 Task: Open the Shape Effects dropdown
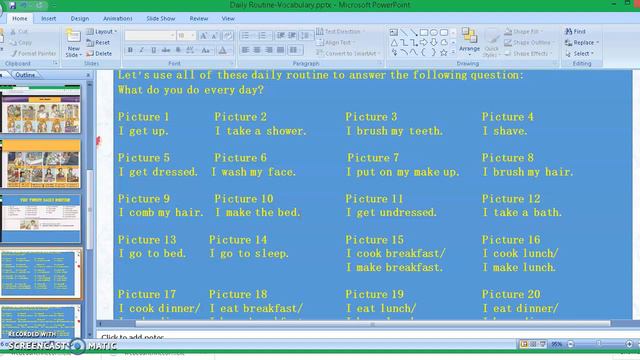click(528, 53)
